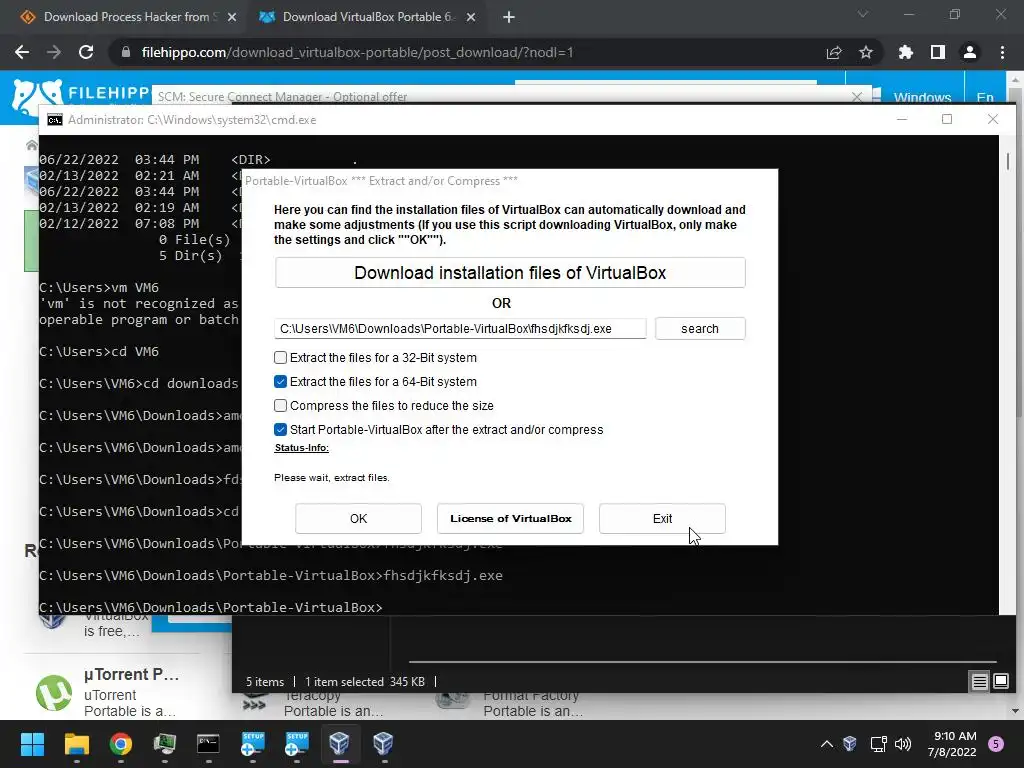Open Command Prompt from taskbar

tap(208, 744)
